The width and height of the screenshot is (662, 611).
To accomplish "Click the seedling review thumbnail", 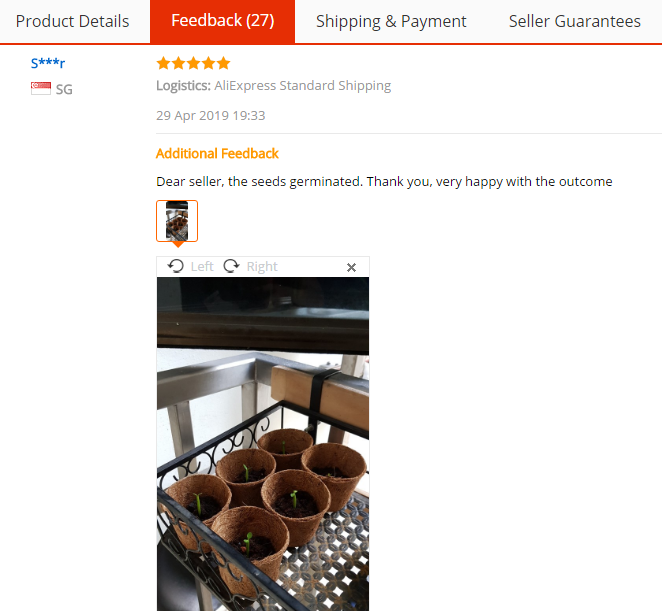I will (177, 220).
